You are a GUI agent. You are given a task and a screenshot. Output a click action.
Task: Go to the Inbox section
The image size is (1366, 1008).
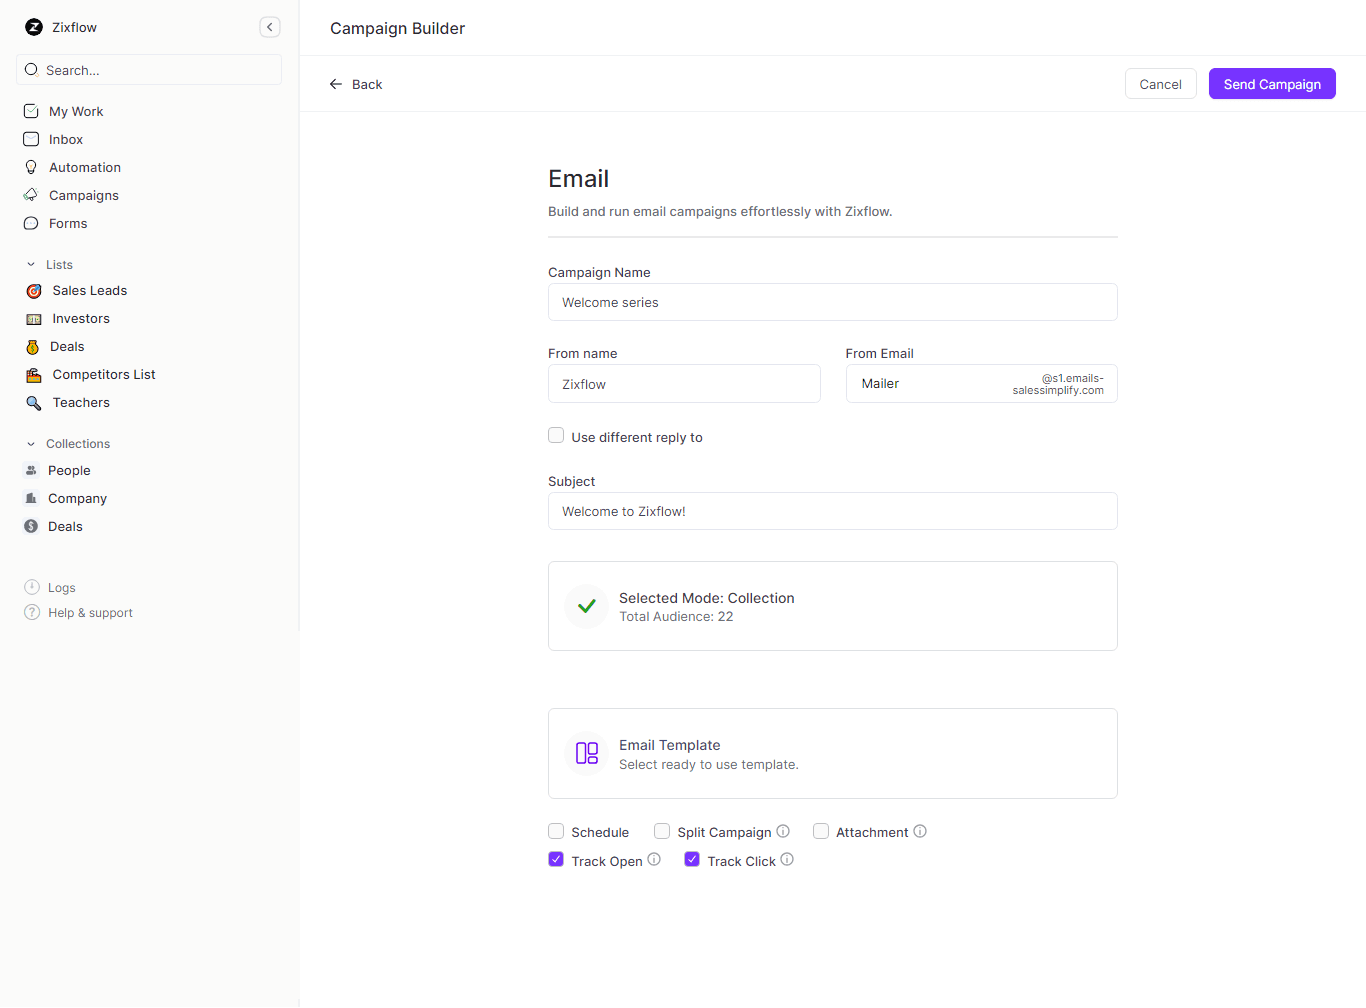[66, 139]
